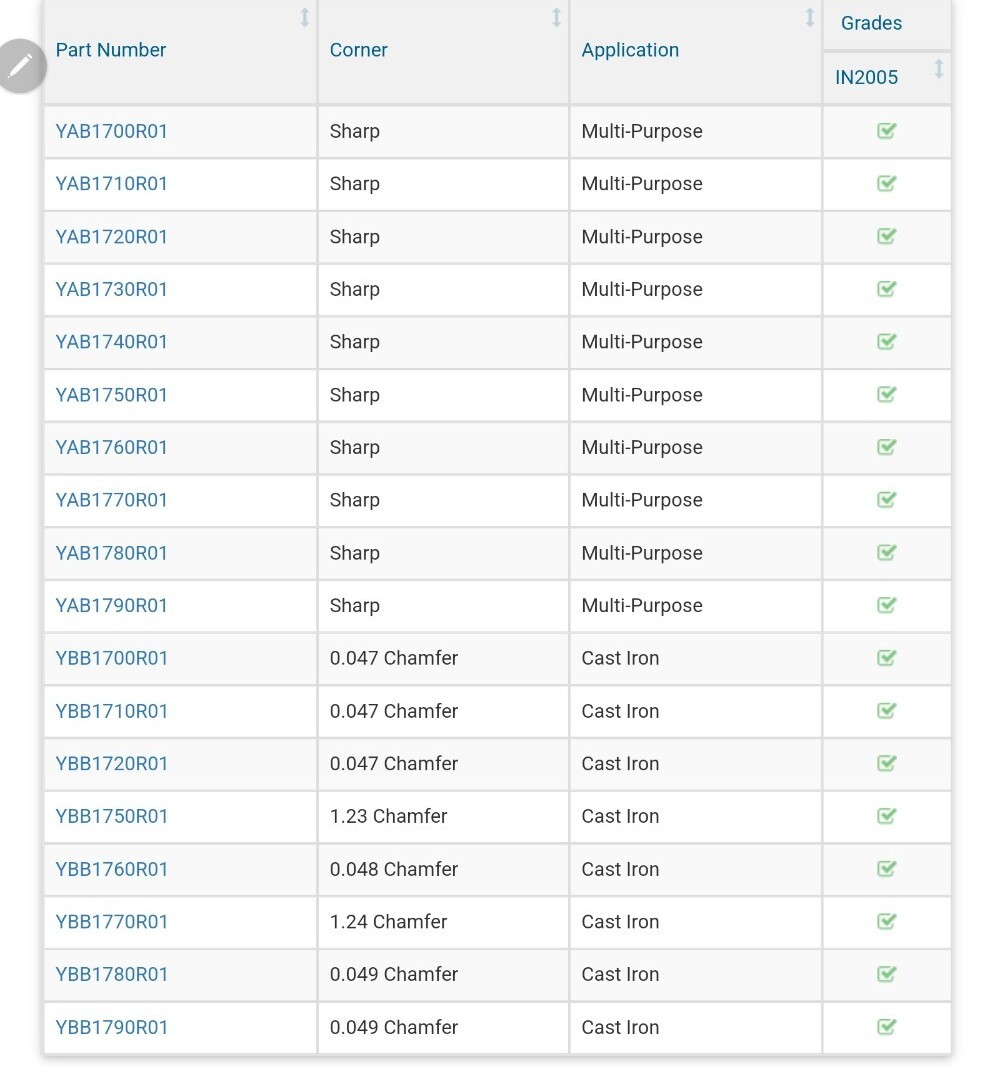Image resolution: width=1000 pixels, height=1067 pixels.
Task: Sort by Part Number column arrows
Action: click(305, 18)
